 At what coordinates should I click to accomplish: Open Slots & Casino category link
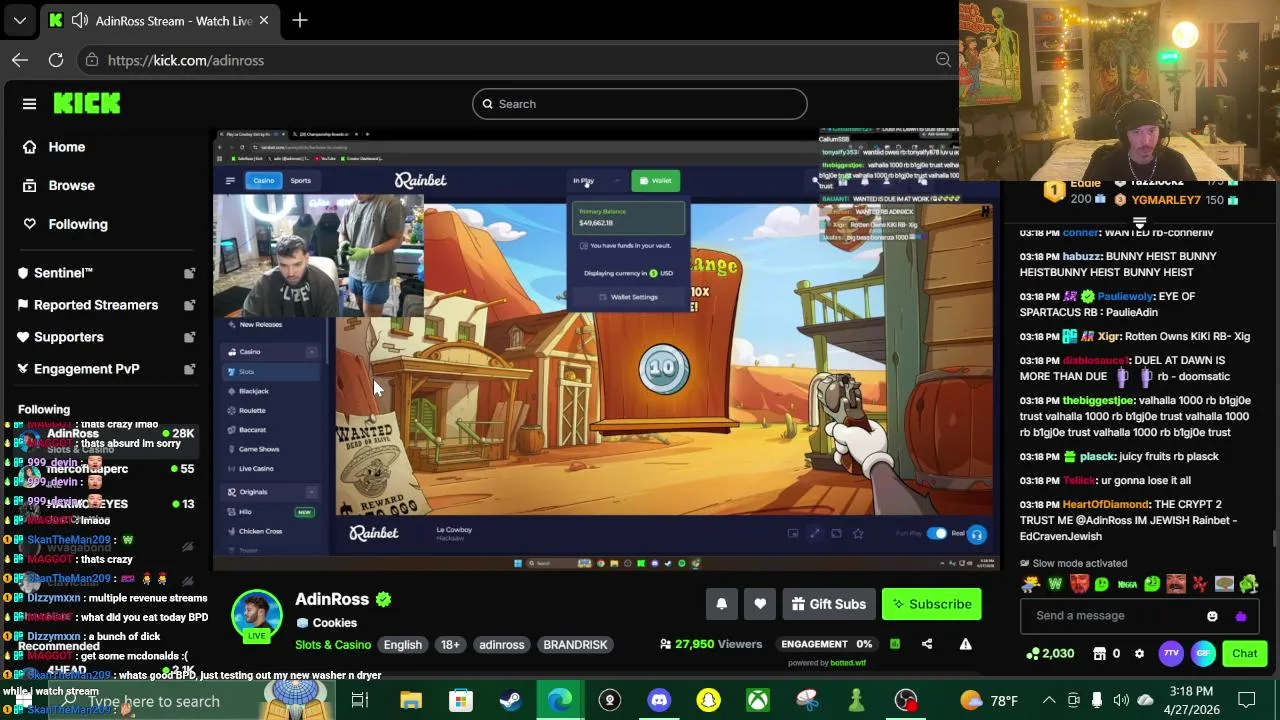333,645
